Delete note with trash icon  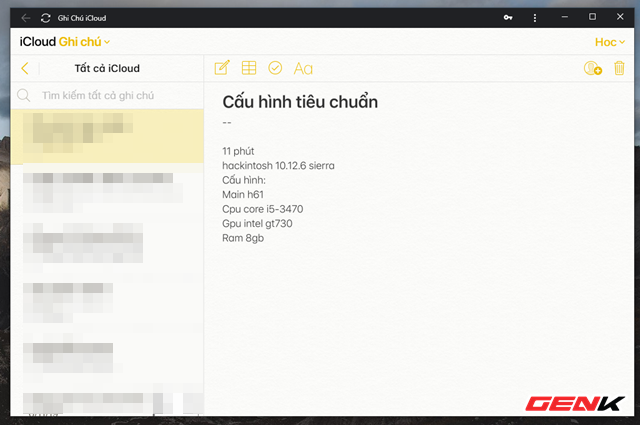click(619, 68)
